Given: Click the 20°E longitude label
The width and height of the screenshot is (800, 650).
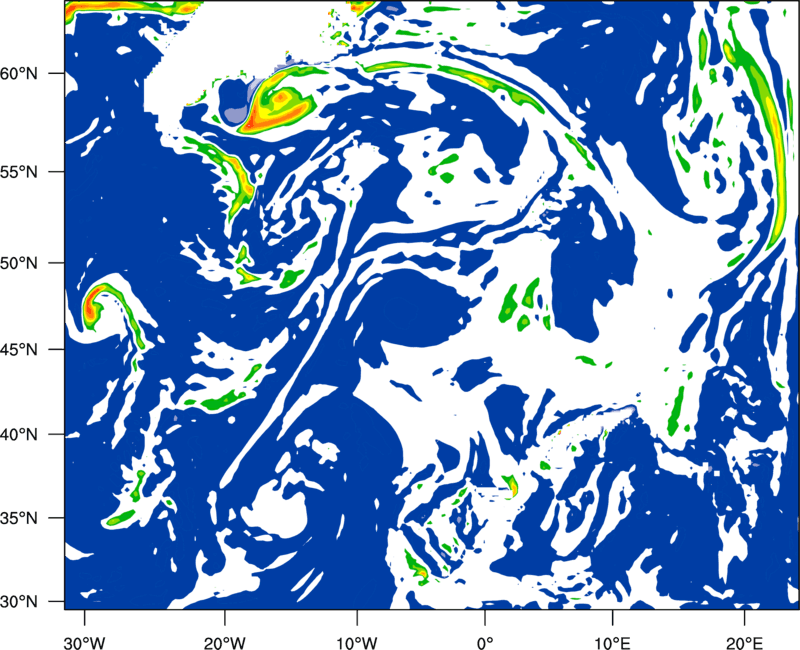Looking at the screenshot, I should pos(744,643).
